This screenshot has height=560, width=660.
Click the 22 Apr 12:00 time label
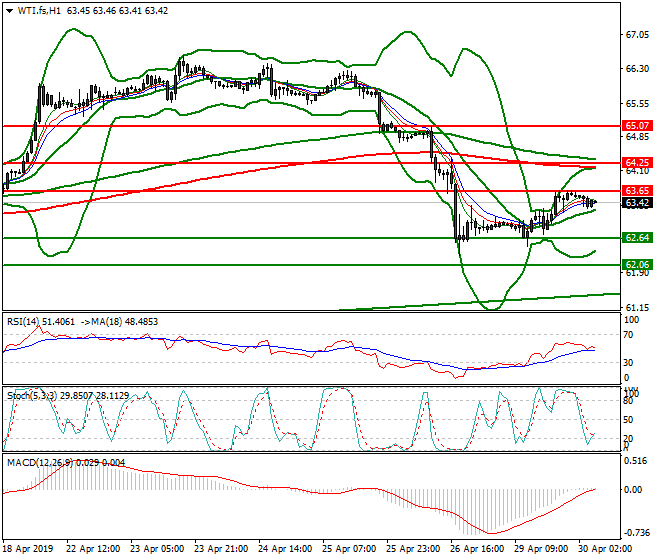click(x=93, y=549)
